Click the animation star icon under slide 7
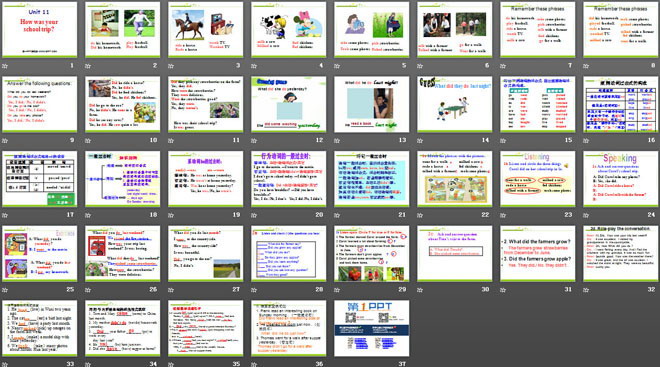 coord(503,66)
